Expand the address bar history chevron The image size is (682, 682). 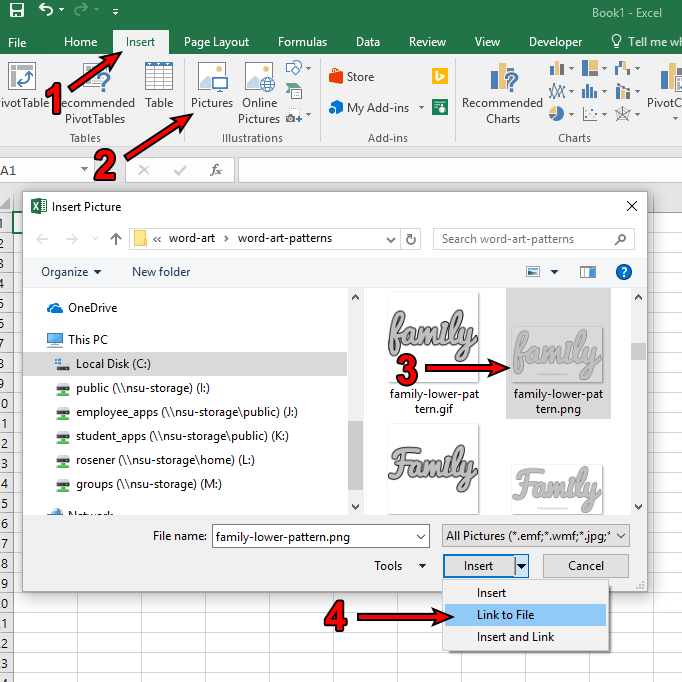tap(391, 239)
